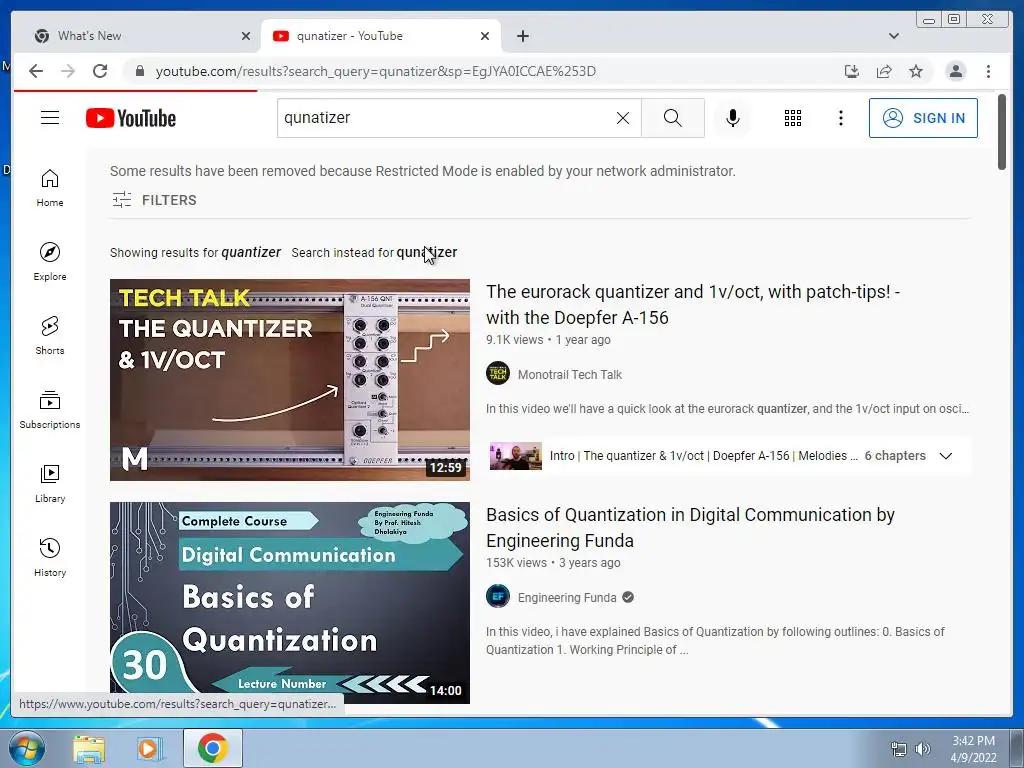
Task: Click the page vertical scrollbar thumb
Action: pos(1002,132)
